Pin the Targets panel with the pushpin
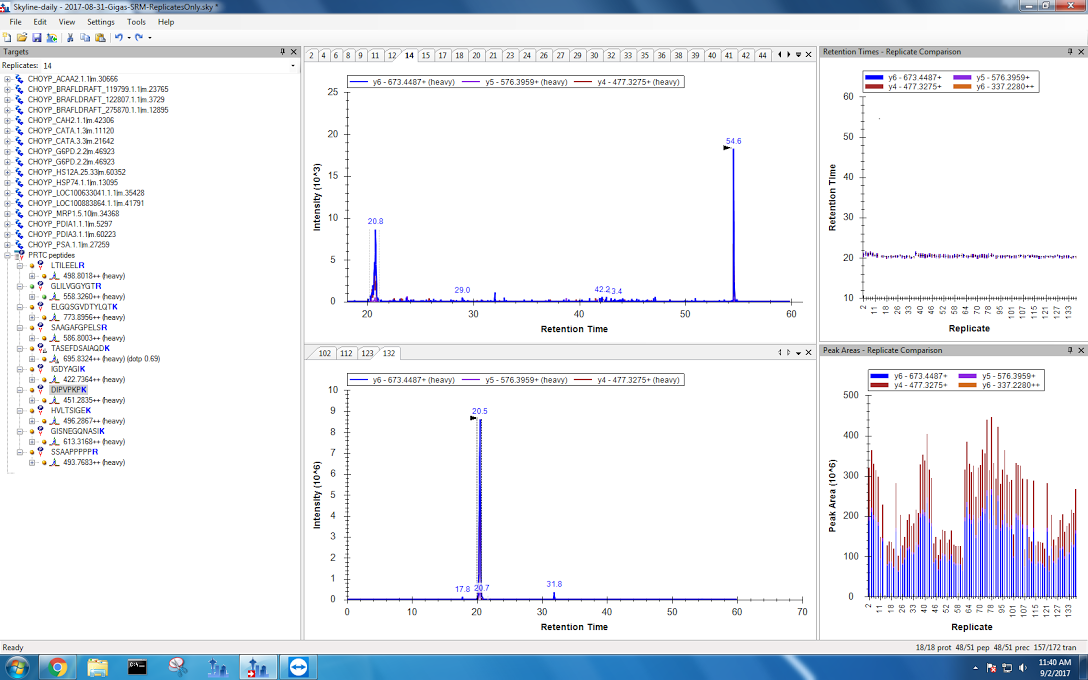Image resolution: width=1088 pixels, height=680 pixels. 282,51
